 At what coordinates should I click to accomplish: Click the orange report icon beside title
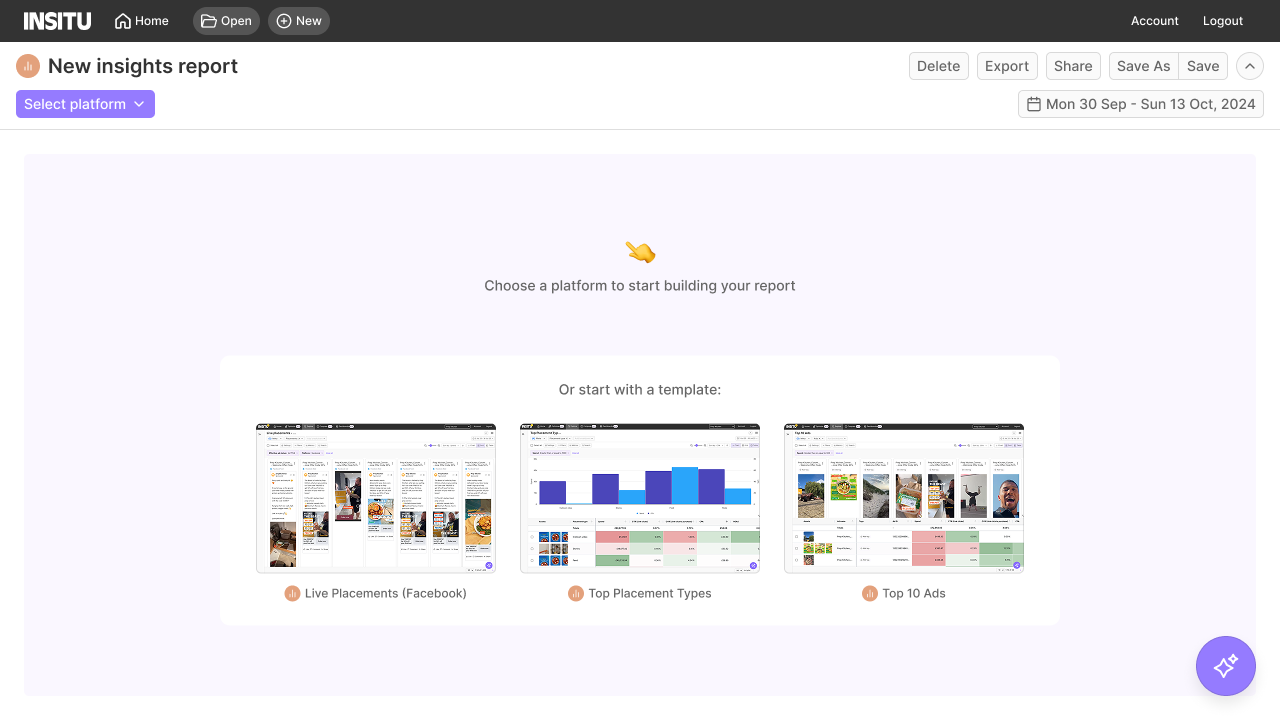tap(28, 66)
